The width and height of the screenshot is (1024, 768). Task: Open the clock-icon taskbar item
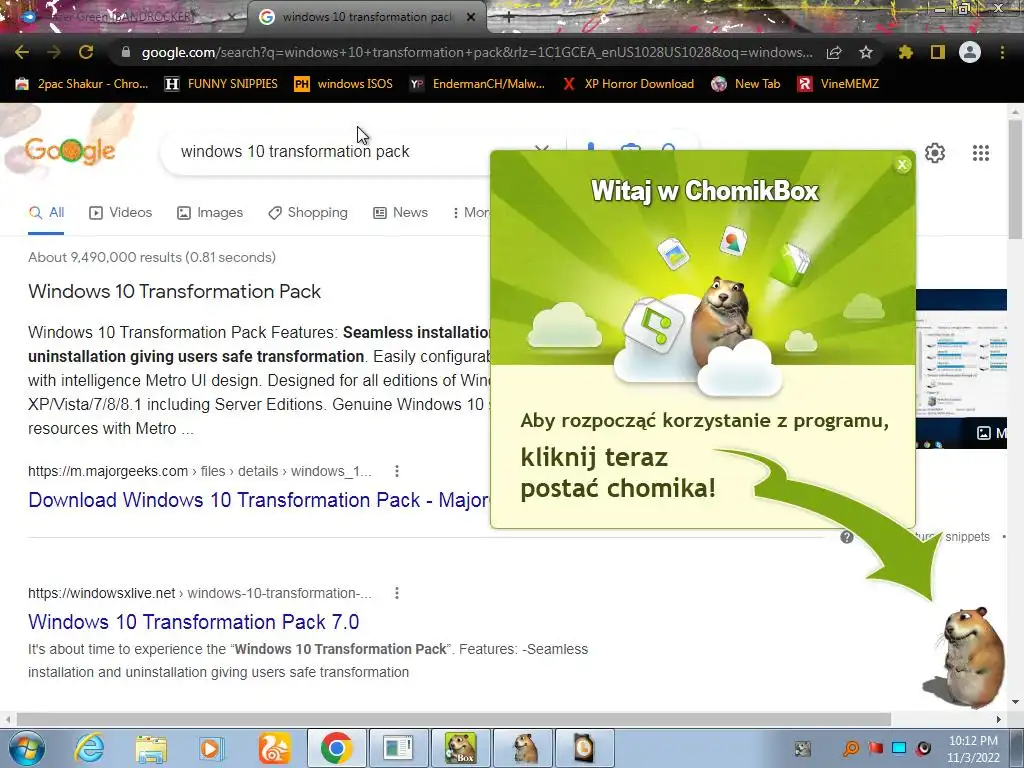[x=584, y=748]
